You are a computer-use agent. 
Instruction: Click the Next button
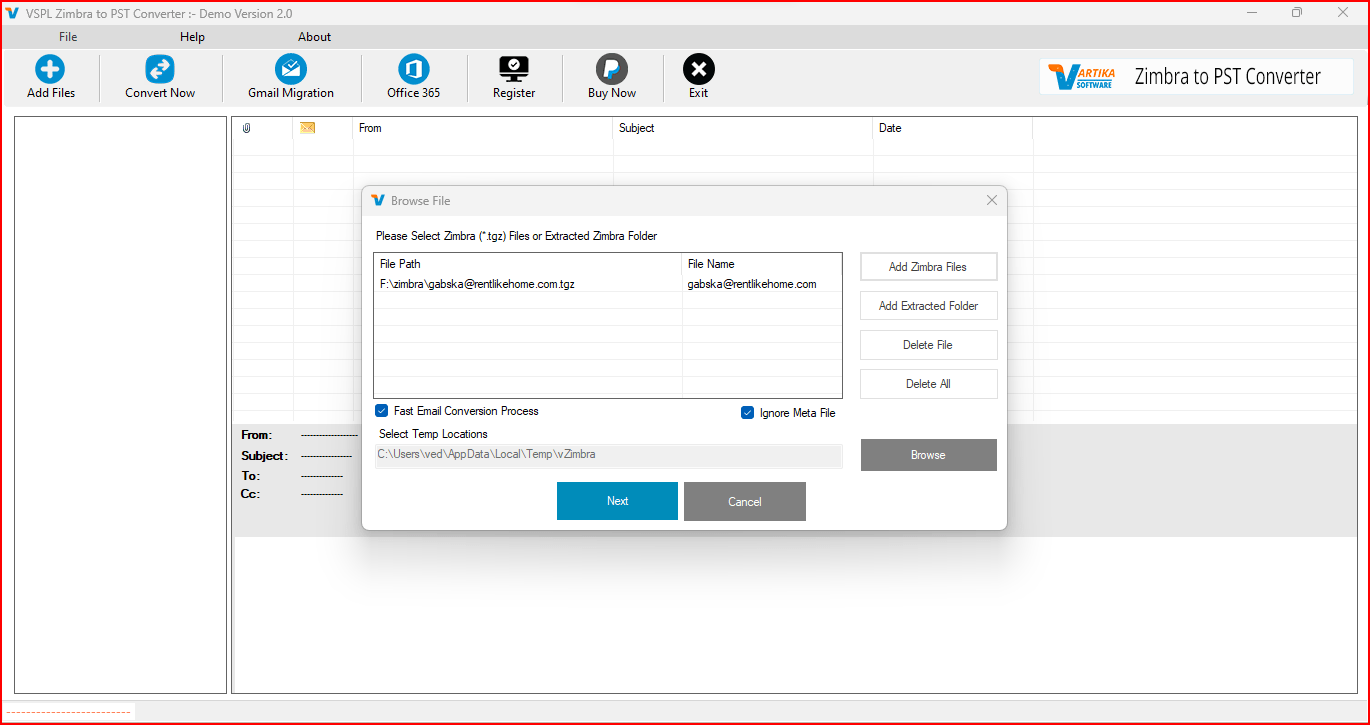[617, 501]
